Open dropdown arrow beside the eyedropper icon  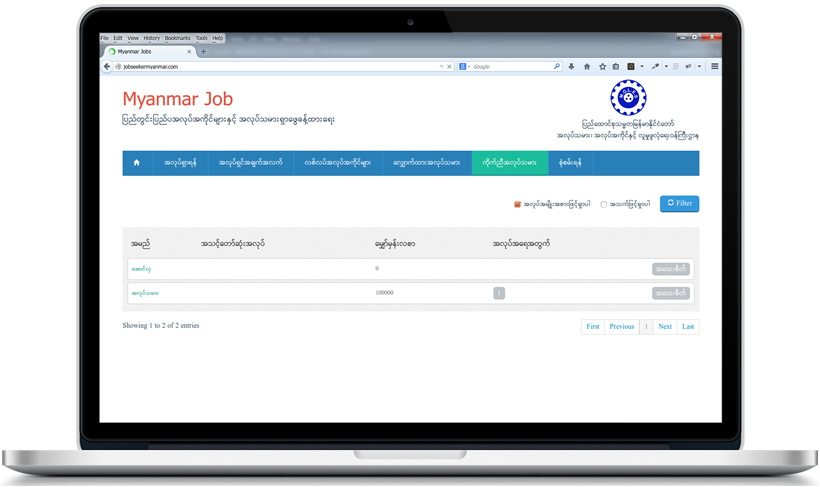click(666, 66)
